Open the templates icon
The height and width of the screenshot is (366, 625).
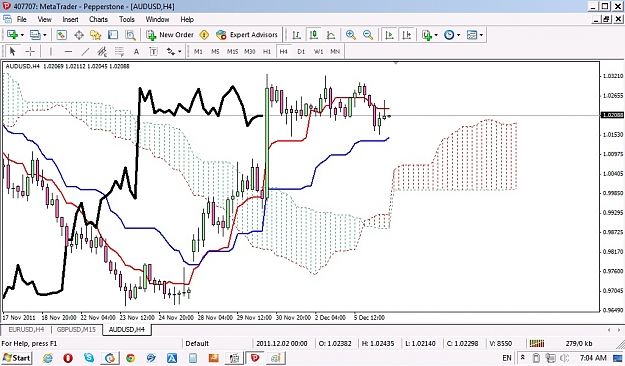tap(472, 35)
